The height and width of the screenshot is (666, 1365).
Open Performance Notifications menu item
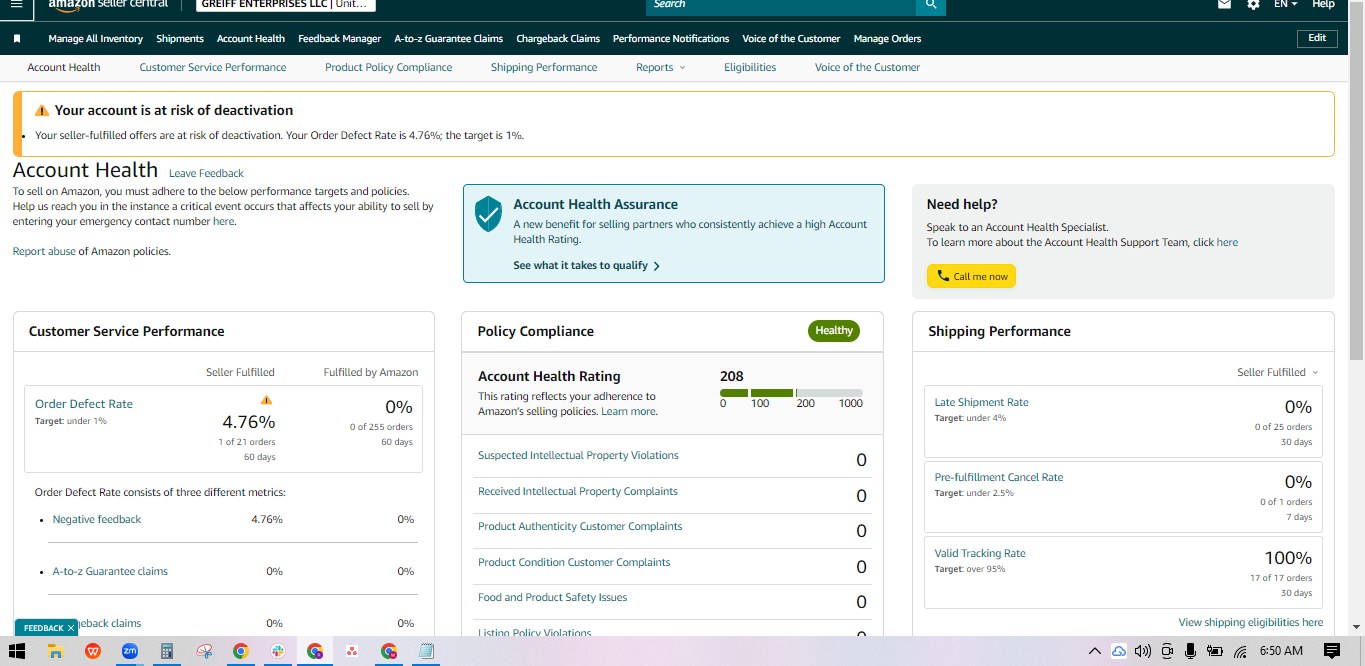[671, 39]
